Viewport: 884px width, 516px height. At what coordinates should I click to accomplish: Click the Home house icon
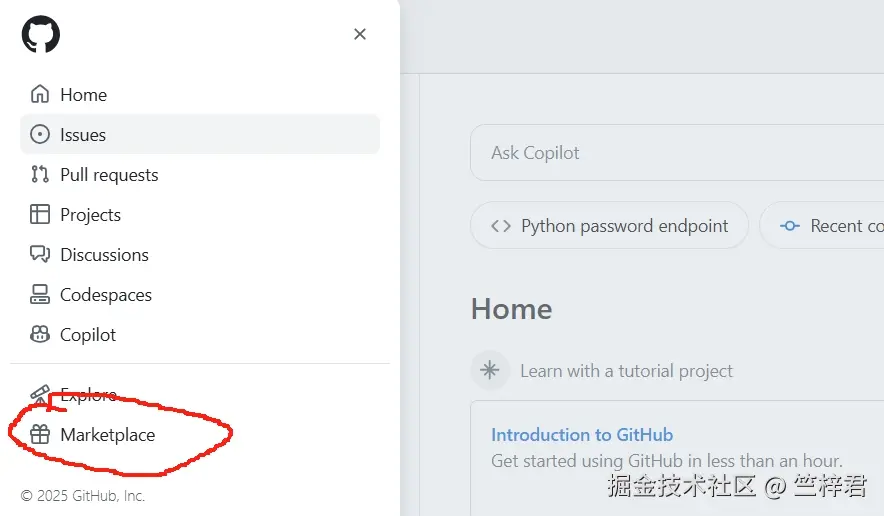(40, 95)
